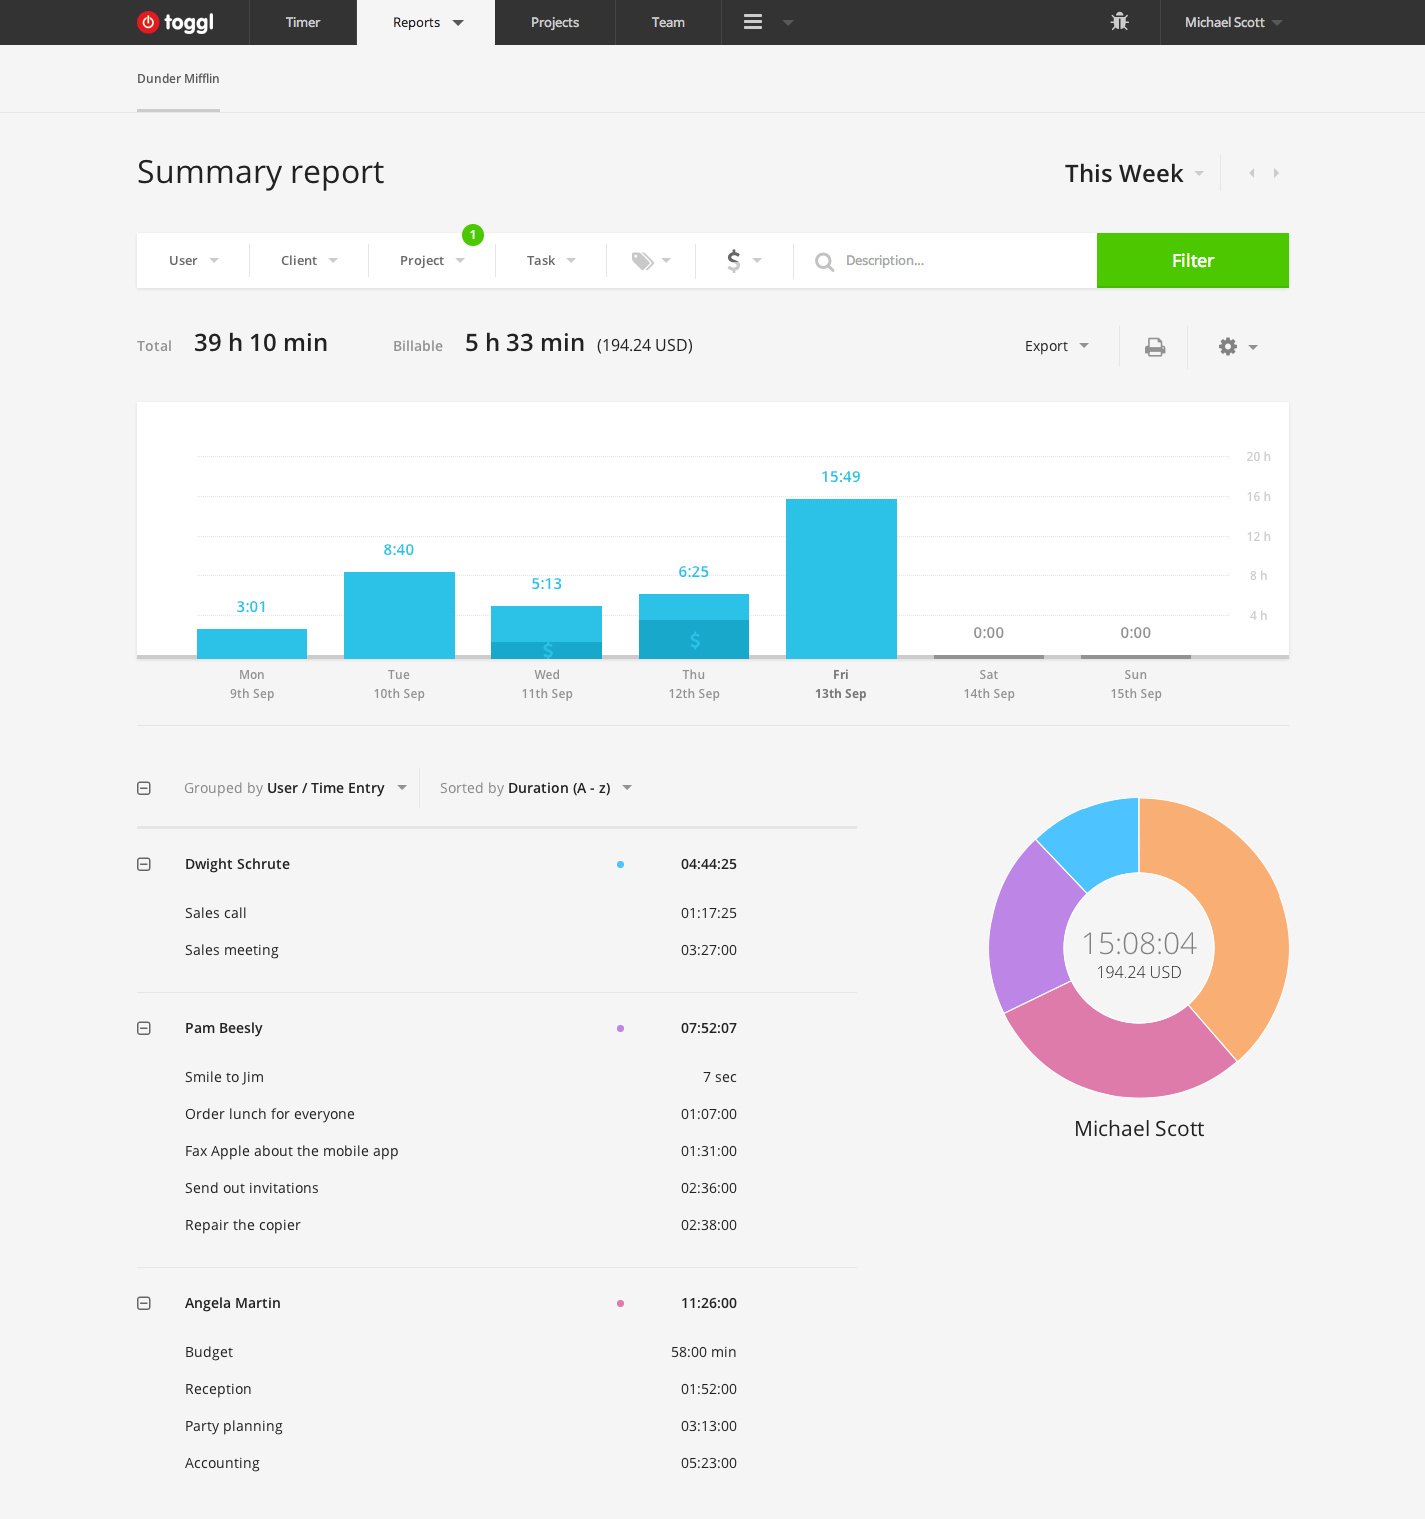Go to the previous week arrow
The height and width of the screenshot is (1519, 1425).
point(1251,174)
